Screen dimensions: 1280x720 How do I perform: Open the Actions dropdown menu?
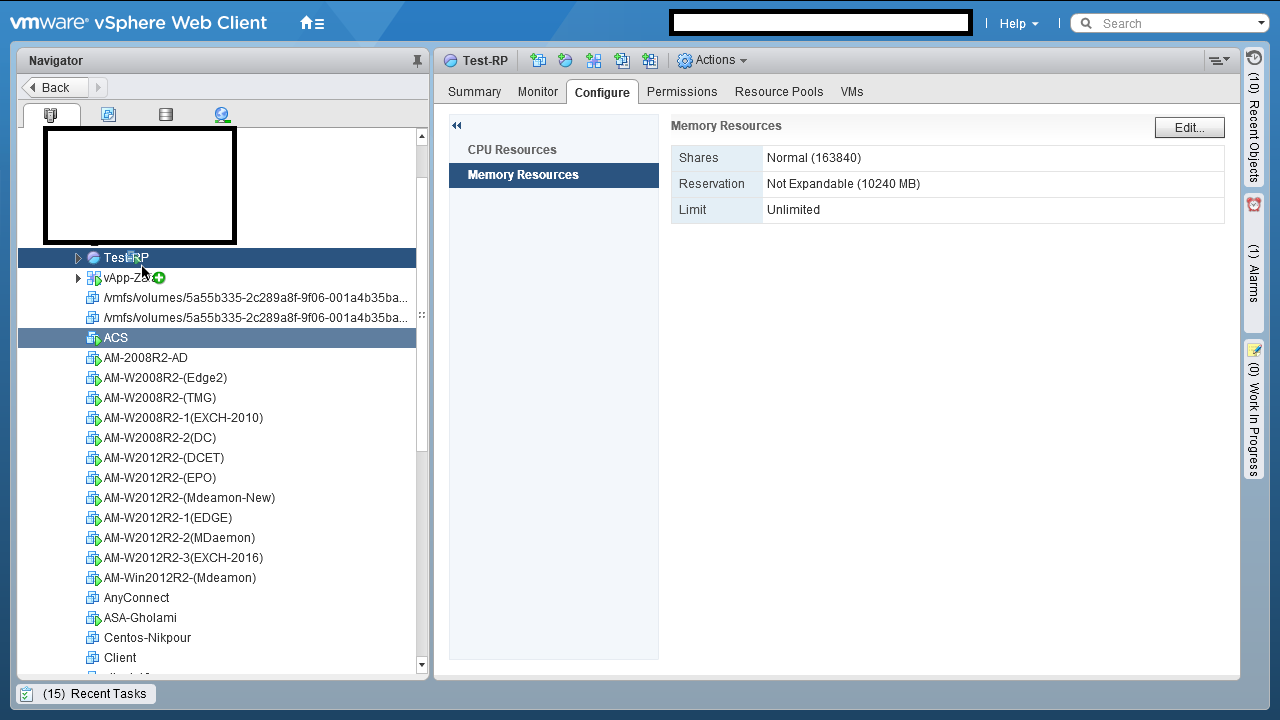point(712,61)
